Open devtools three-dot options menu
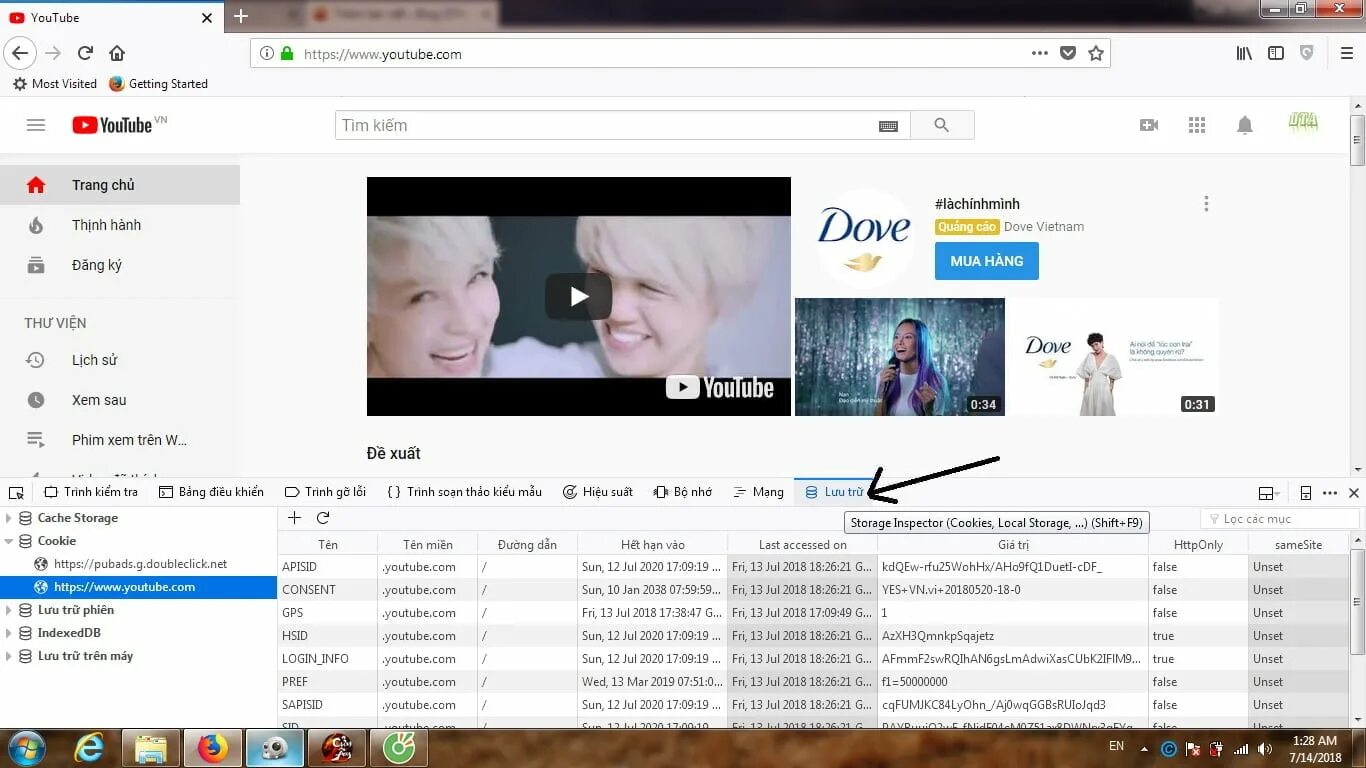The height and width of the screenshot is (768, 1366). pos(1330,492)
